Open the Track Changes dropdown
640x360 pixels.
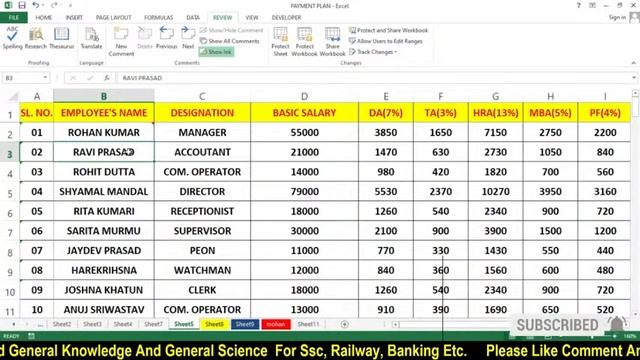point(373,52)
